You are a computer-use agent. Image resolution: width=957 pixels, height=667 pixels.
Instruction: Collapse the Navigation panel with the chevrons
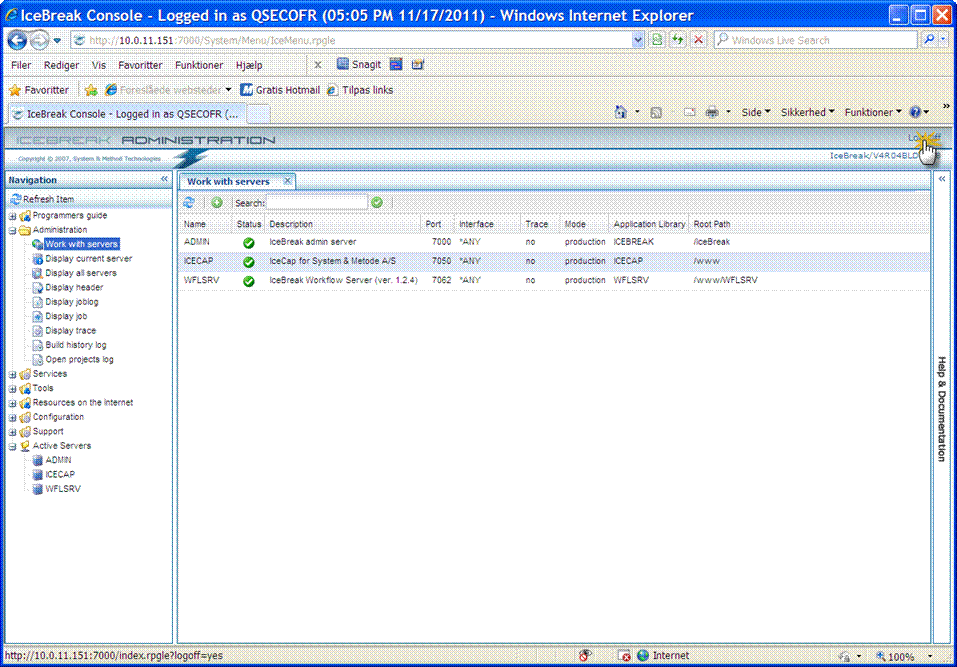coord(164,179)
